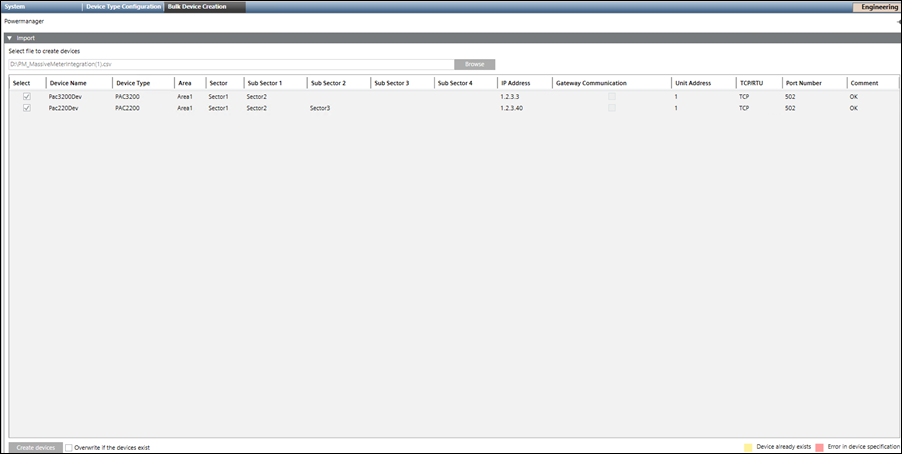Open the Device Type Configuration tab
The image size is (902, 454).
pos(123,6)
